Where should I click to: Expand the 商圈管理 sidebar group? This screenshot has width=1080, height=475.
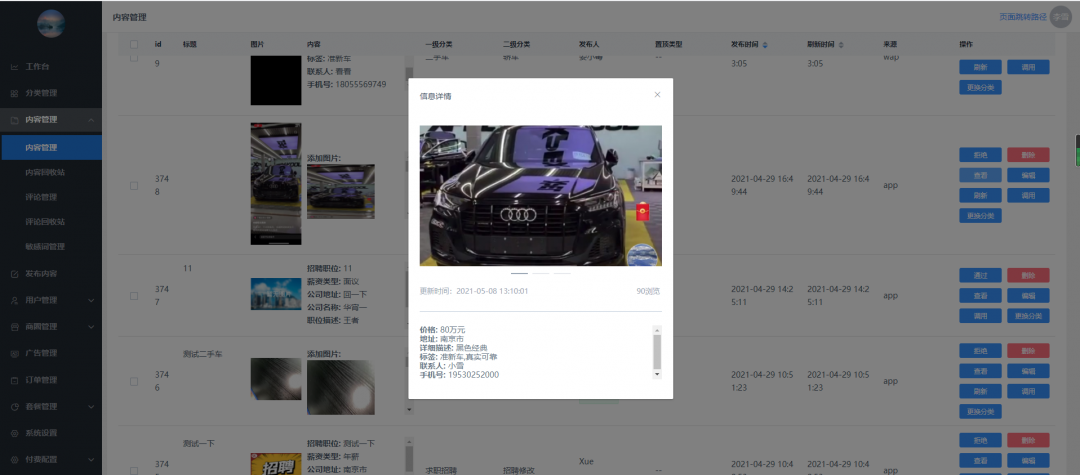[92, 327]
